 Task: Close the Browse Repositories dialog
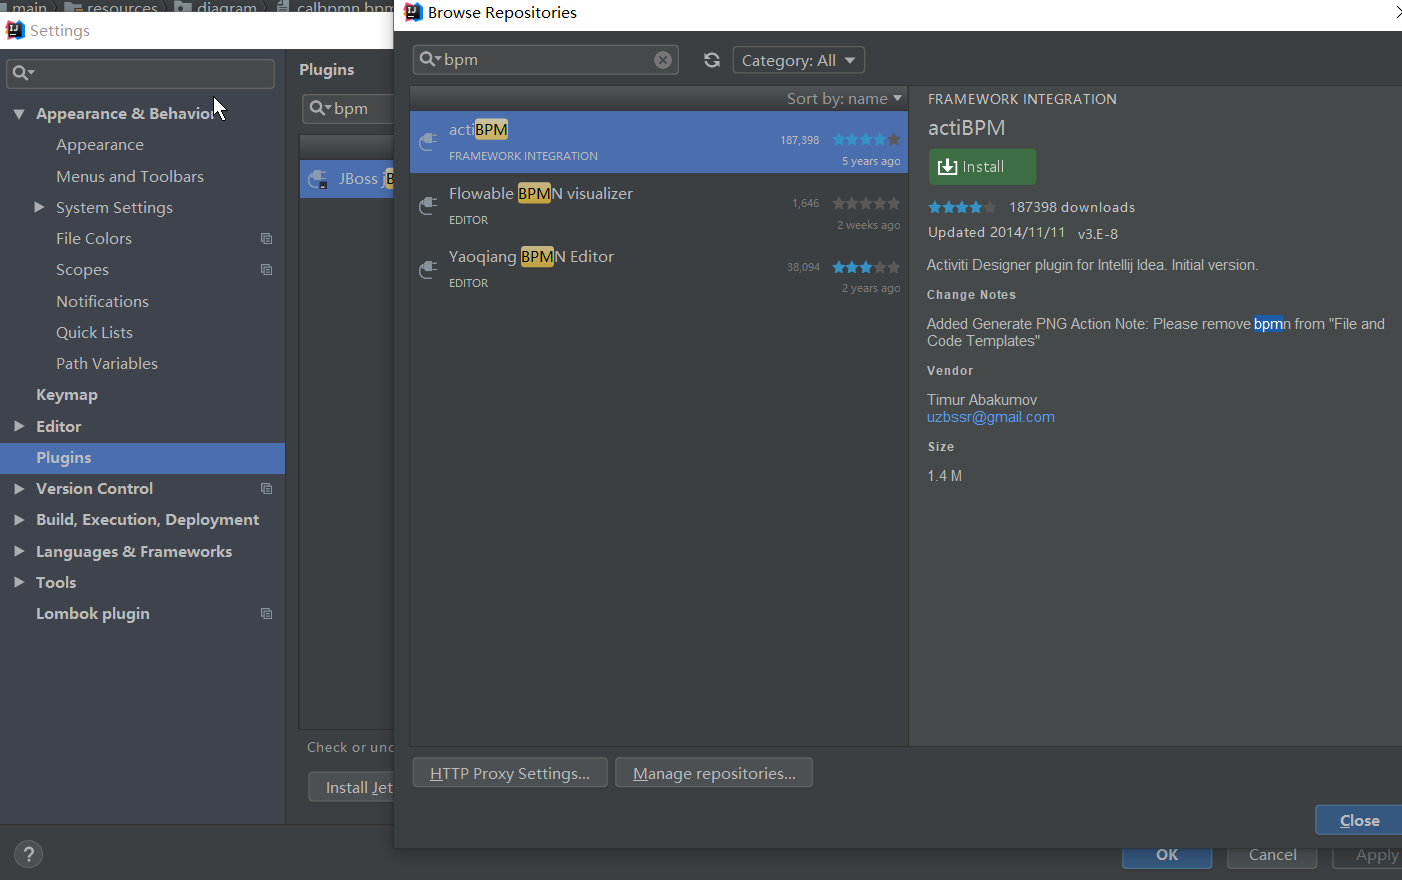[x=1359, y=820]
